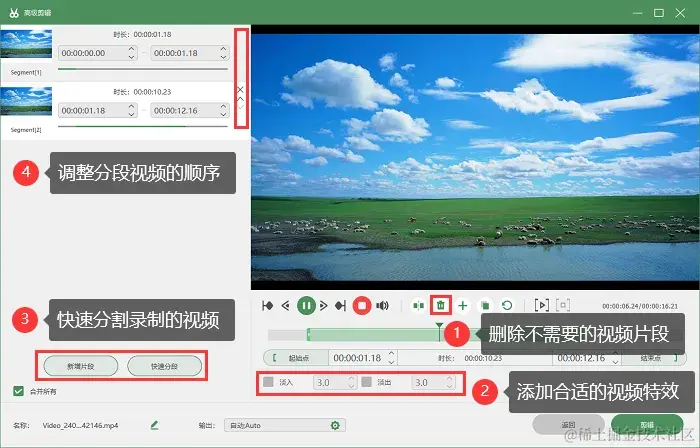Viewport: 700px width, 448px height.
Task: Click the 快速分段 button
Action: tap(164, 366)
